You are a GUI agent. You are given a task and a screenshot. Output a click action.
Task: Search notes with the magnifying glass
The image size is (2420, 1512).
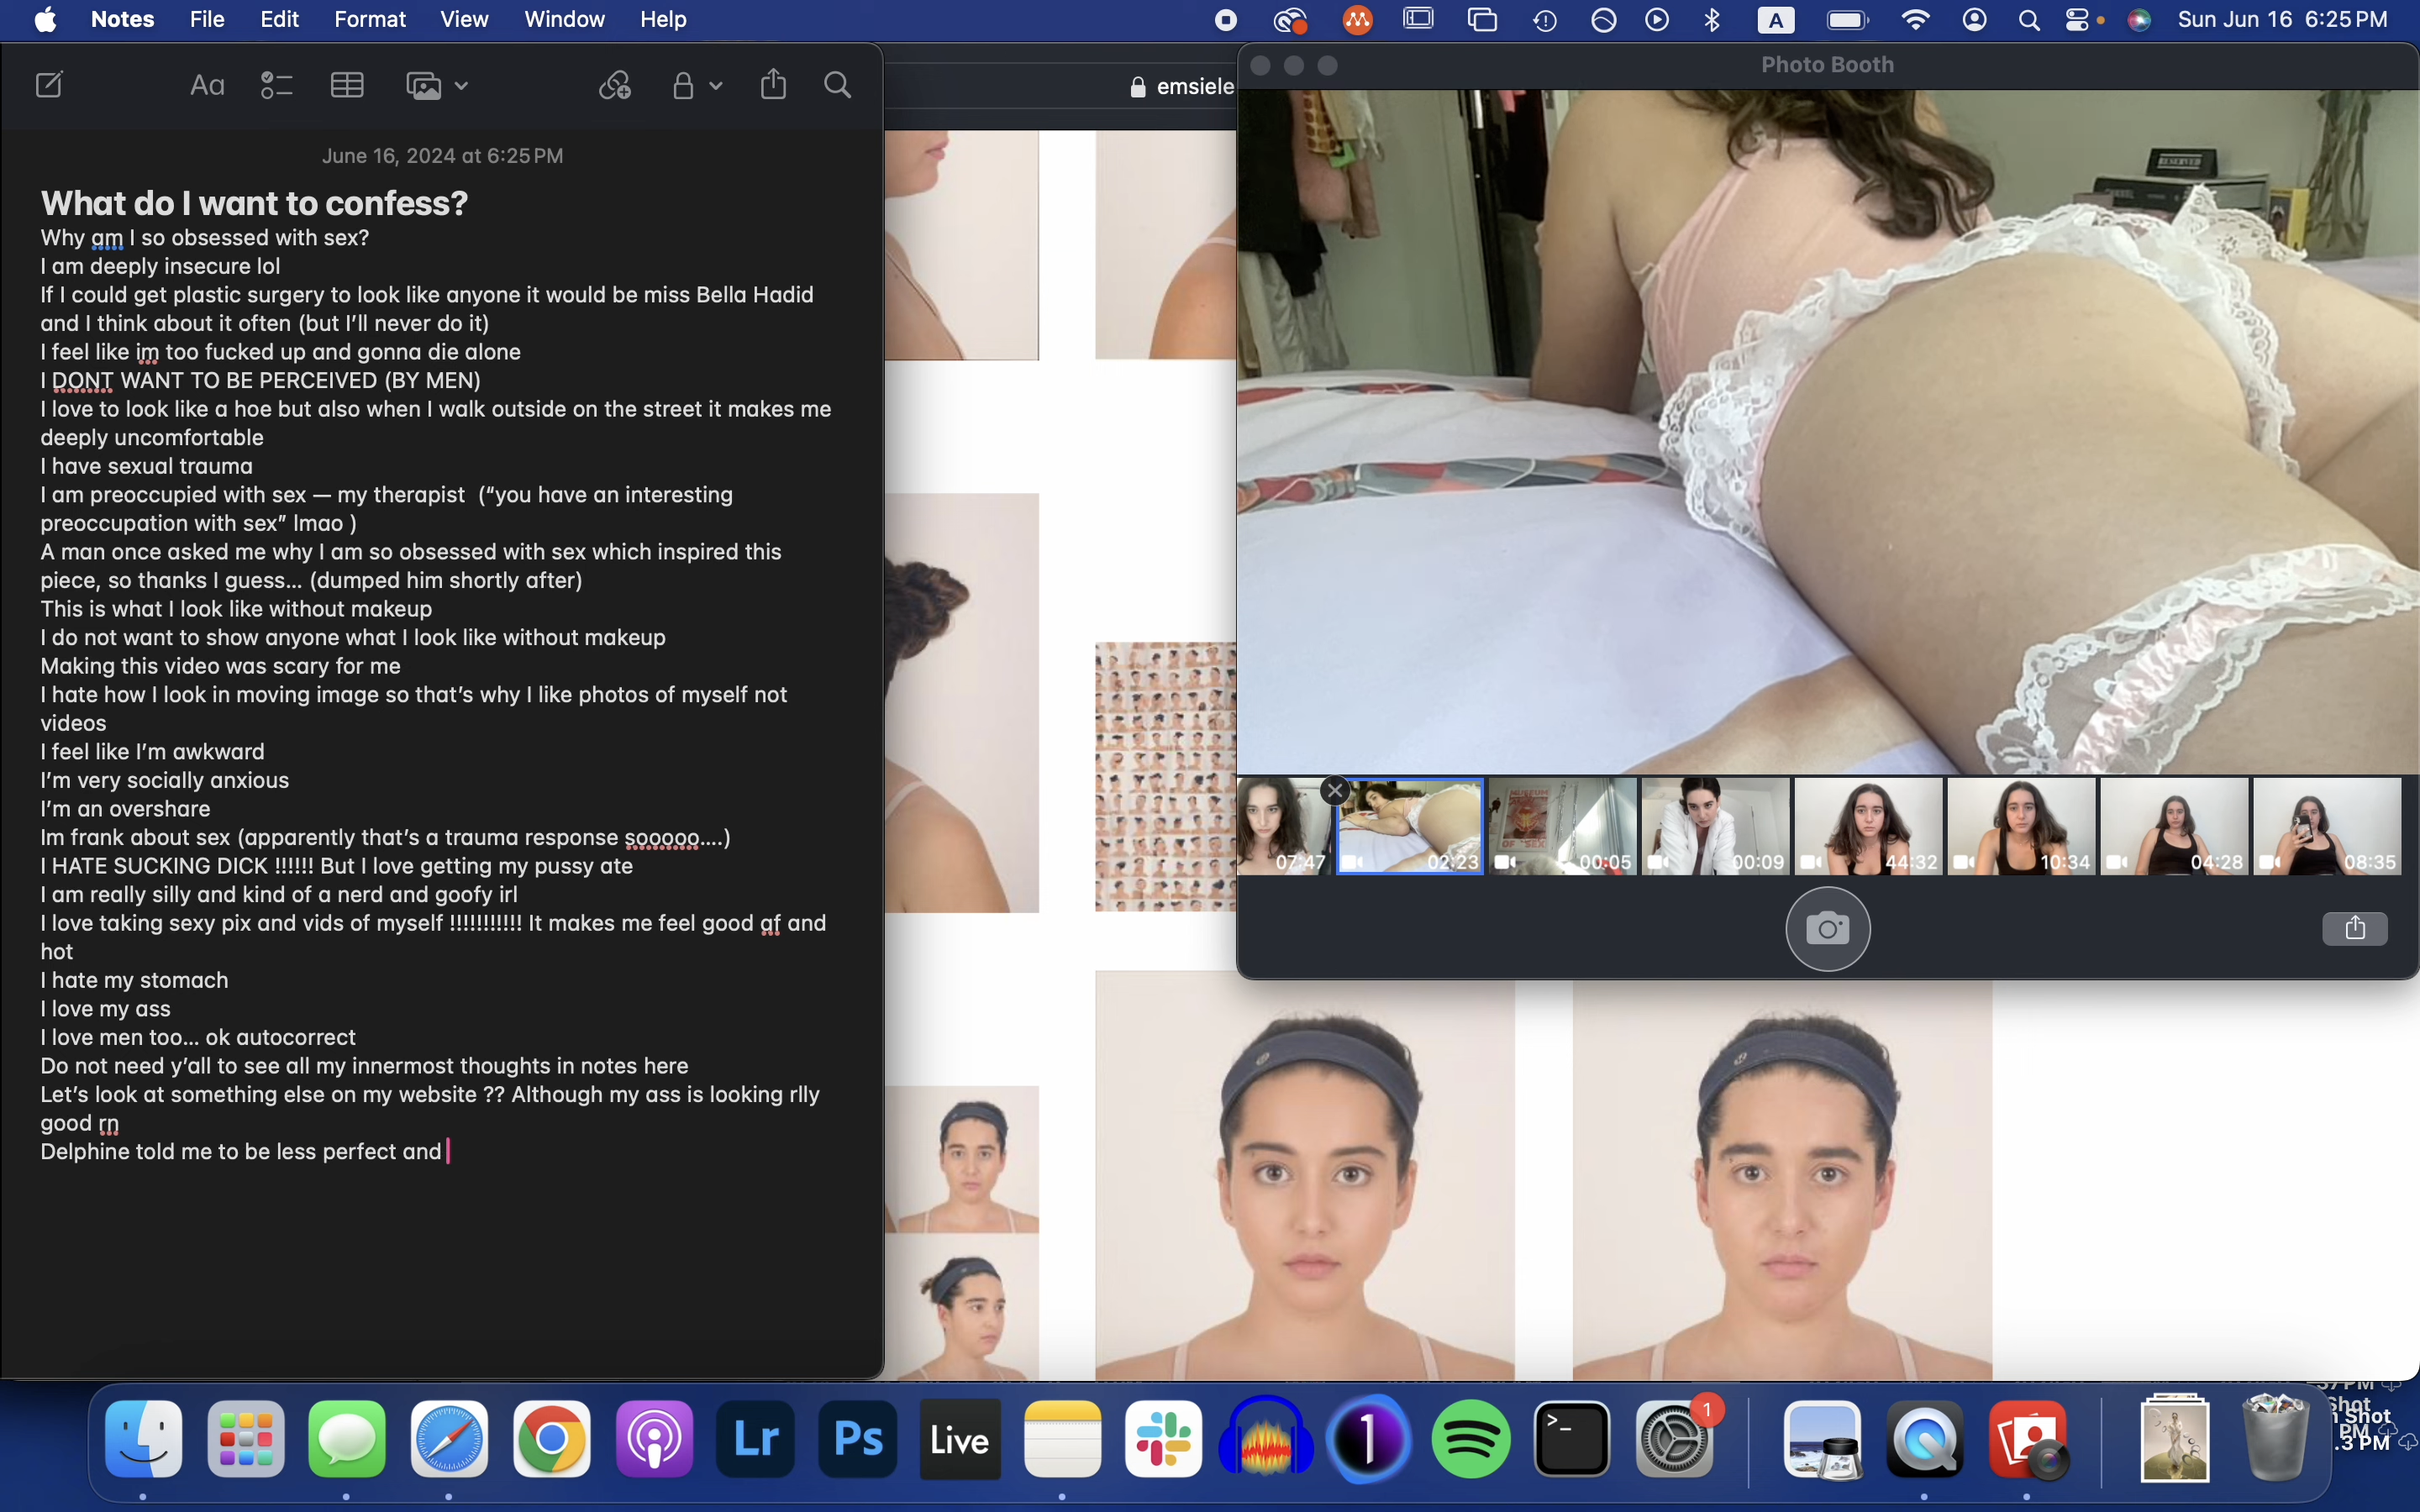tap(838, 86)
